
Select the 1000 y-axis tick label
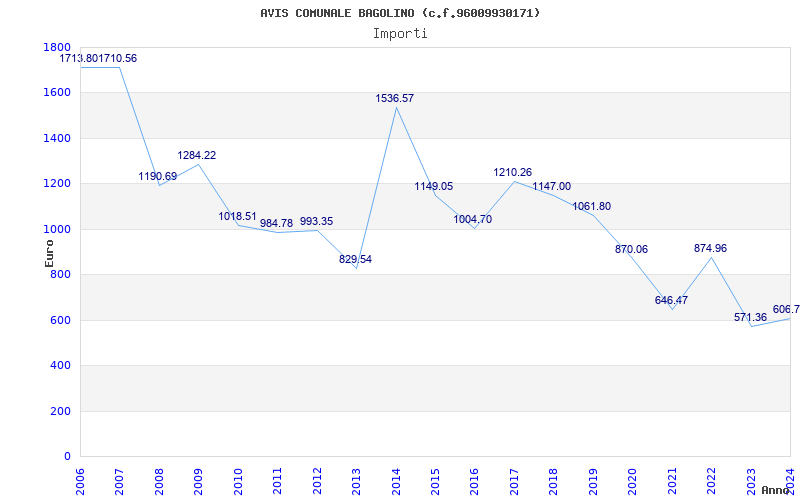click(x=57, y=230)
